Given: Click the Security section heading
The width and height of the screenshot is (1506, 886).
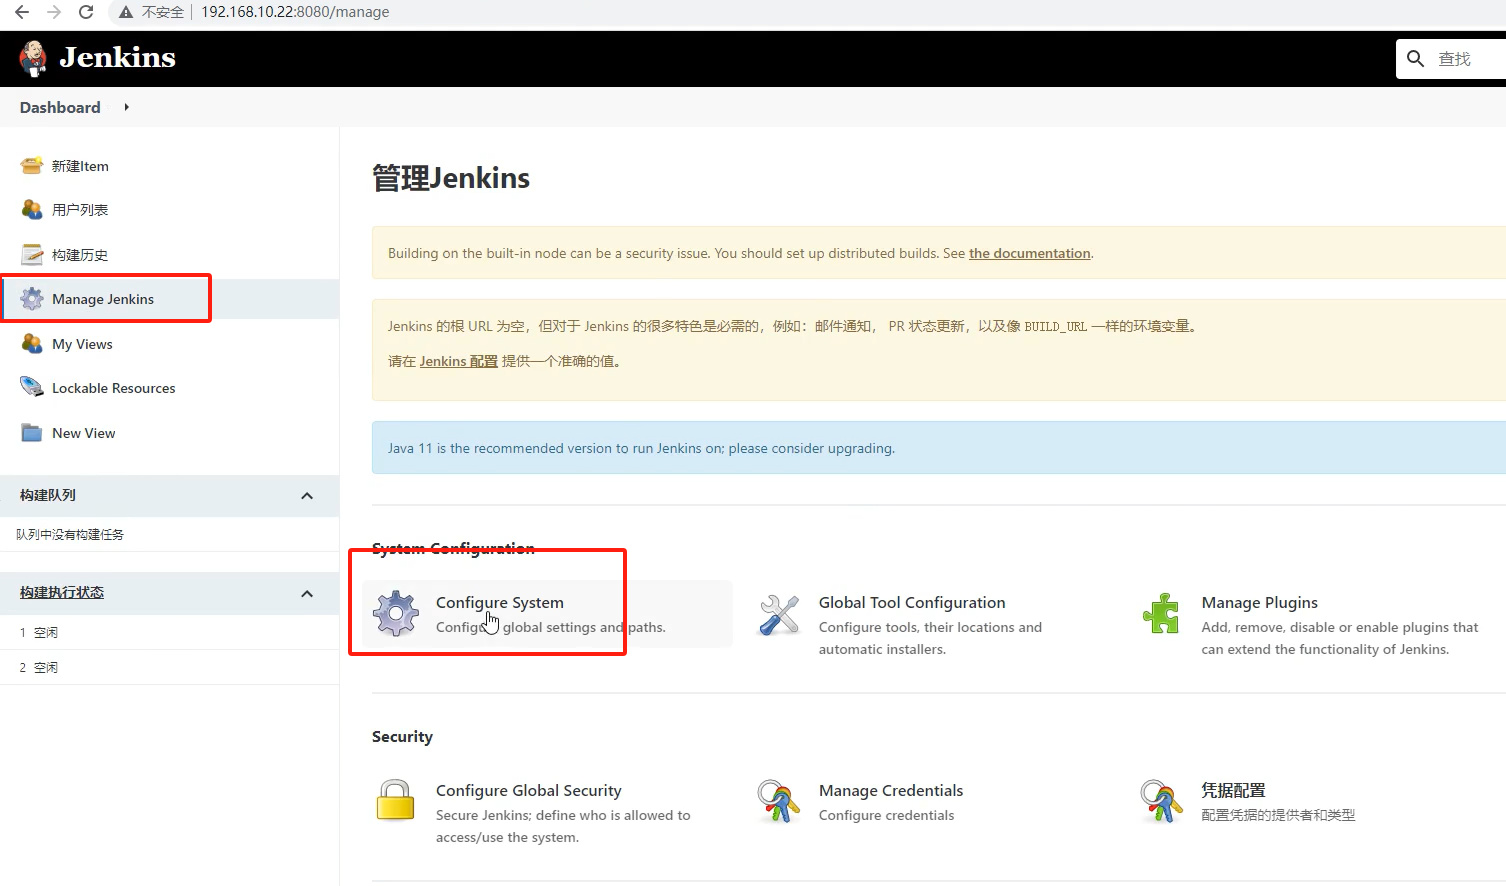Looking at the screenshot, I should click(x=402, y=736).
